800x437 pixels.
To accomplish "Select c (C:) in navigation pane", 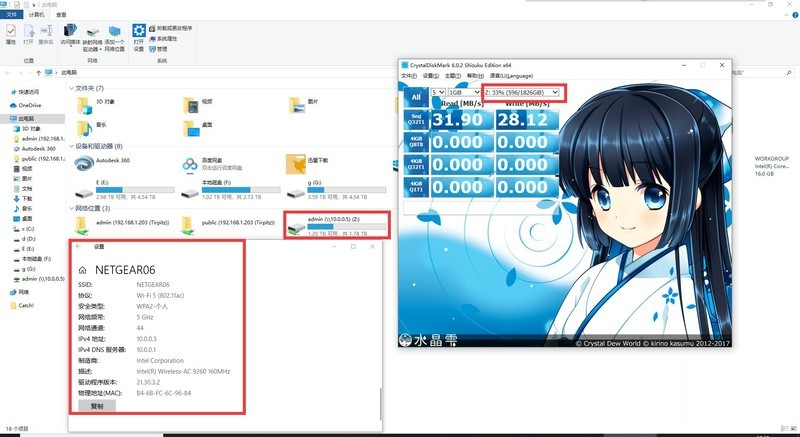I will pos(28,229).
